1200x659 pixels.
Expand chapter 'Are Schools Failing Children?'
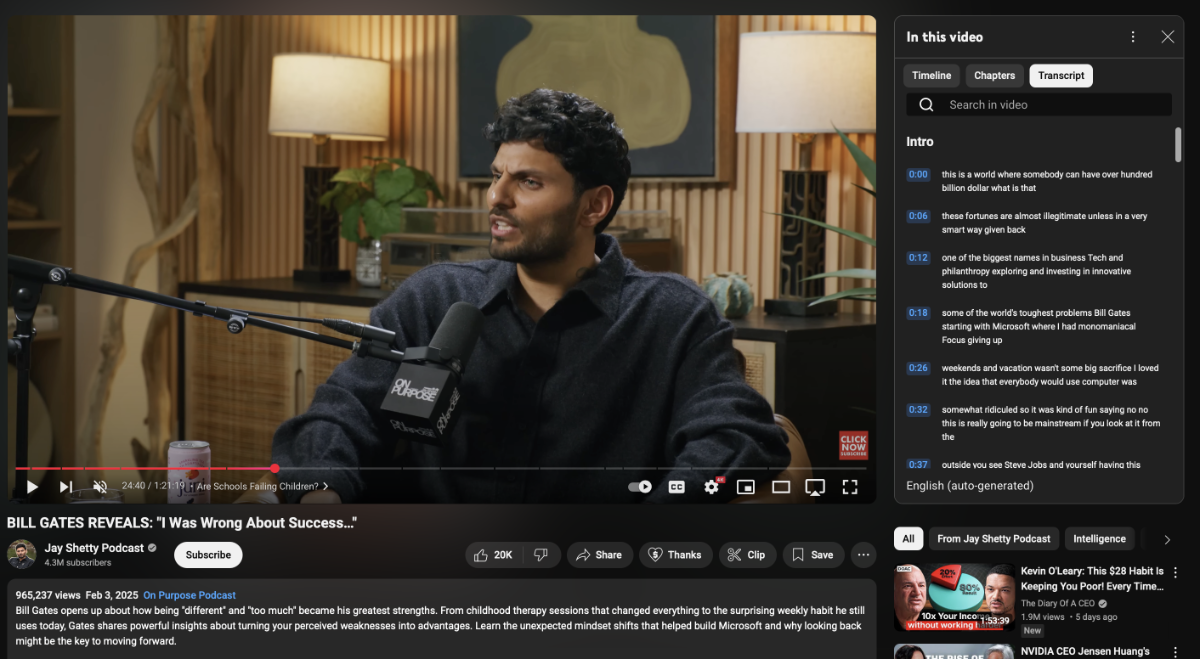(262, 487)
